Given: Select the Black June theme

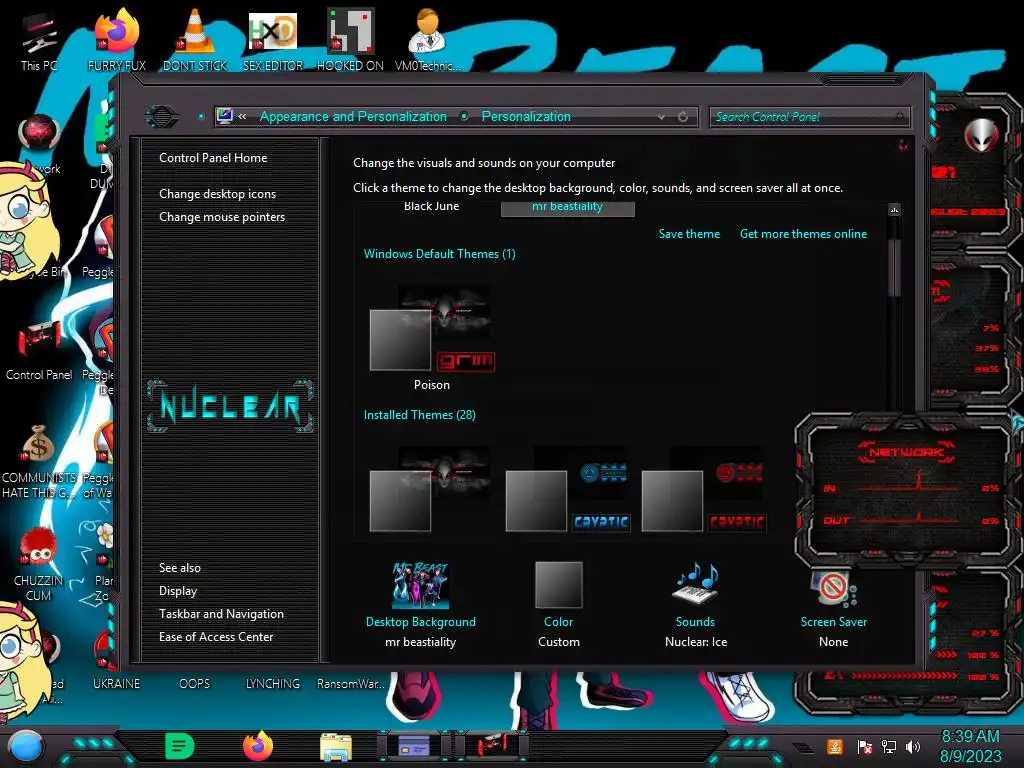Looking at the screenshot, I should tap(431, 206).
